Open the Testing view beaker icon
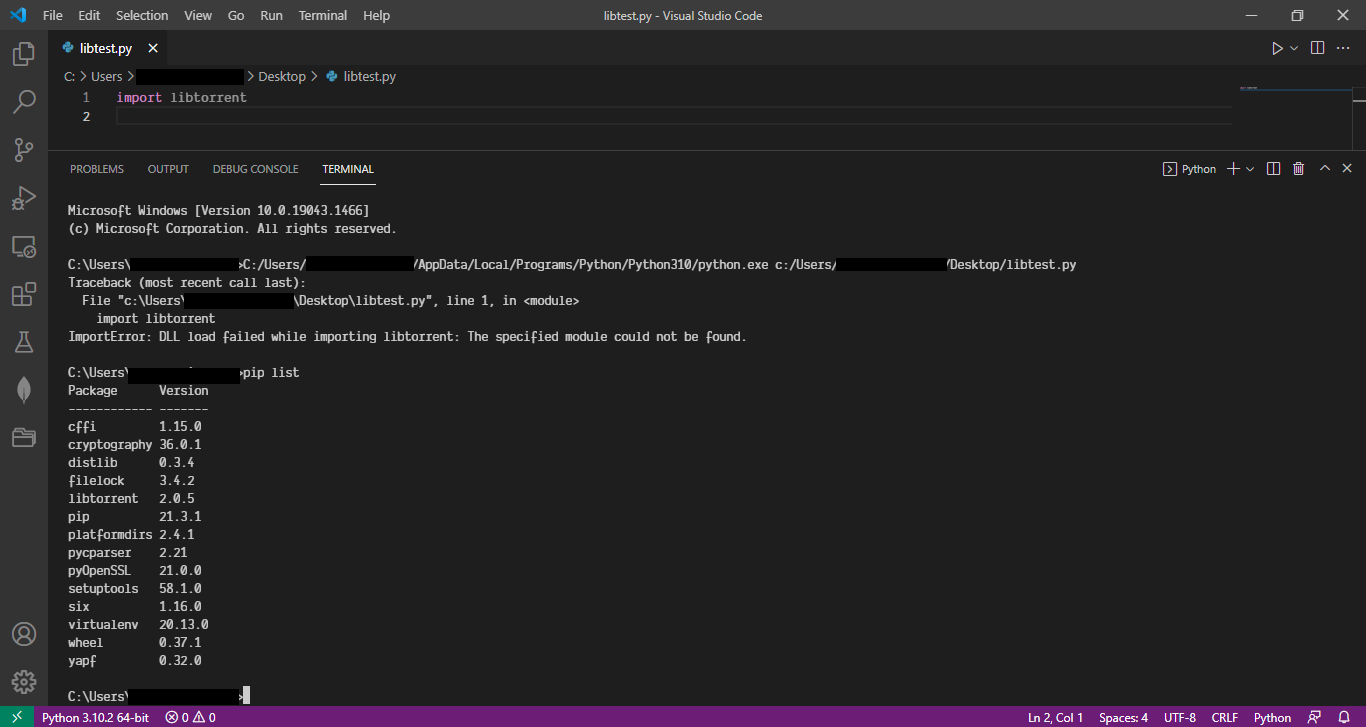The image size is (1366, 727). pos(24,341)
